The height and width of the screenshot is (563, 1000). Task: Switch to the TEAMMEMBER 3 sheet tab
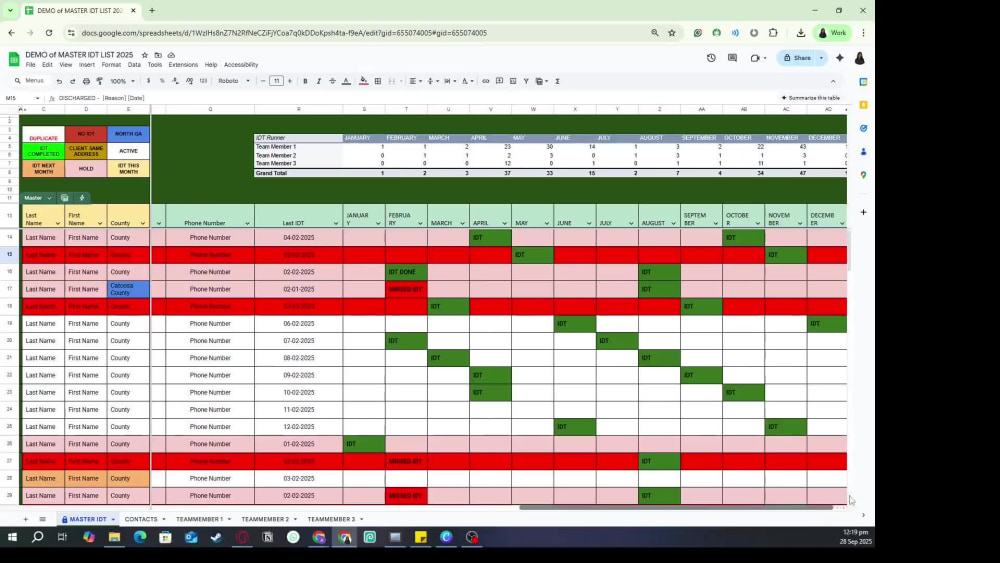click(x=331, y=520)
